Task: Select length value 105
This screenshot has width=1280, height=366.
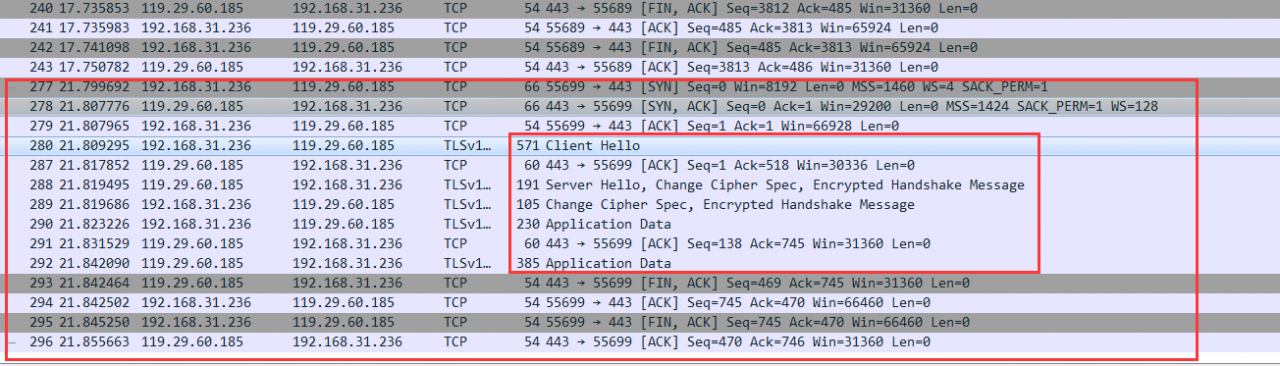Action: (x=529, y=205)
